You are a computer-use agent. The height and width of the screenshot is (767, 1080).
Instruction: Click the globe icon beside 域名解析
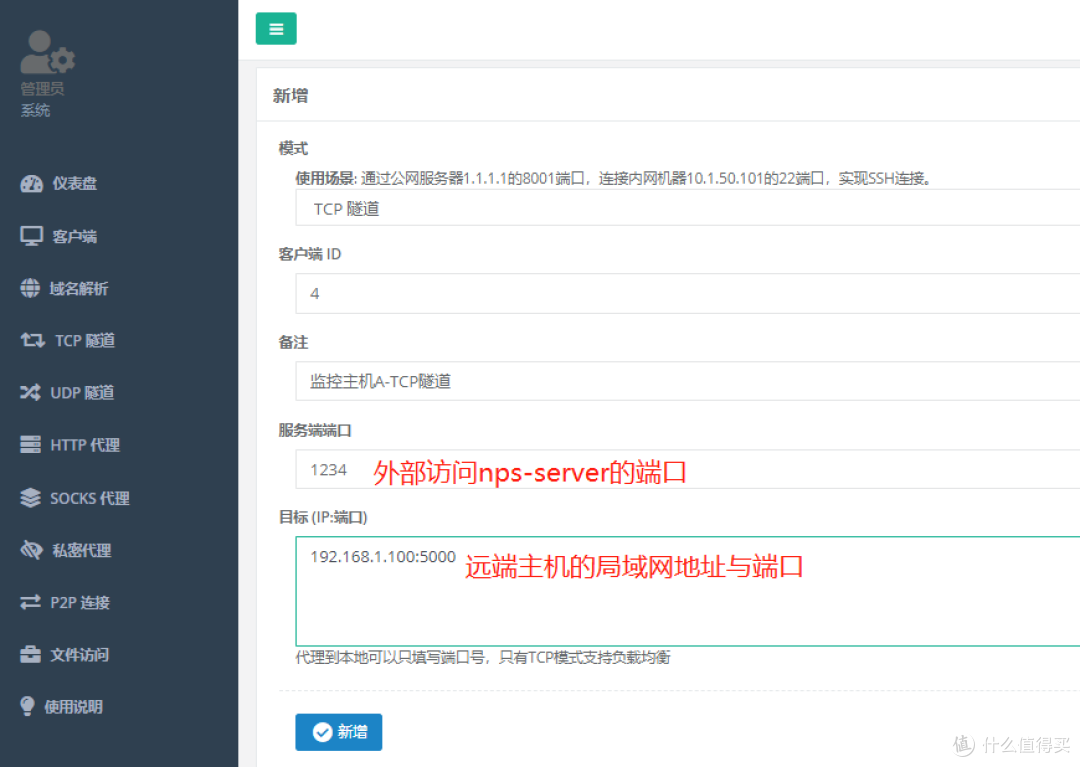[x=30, y=288]
